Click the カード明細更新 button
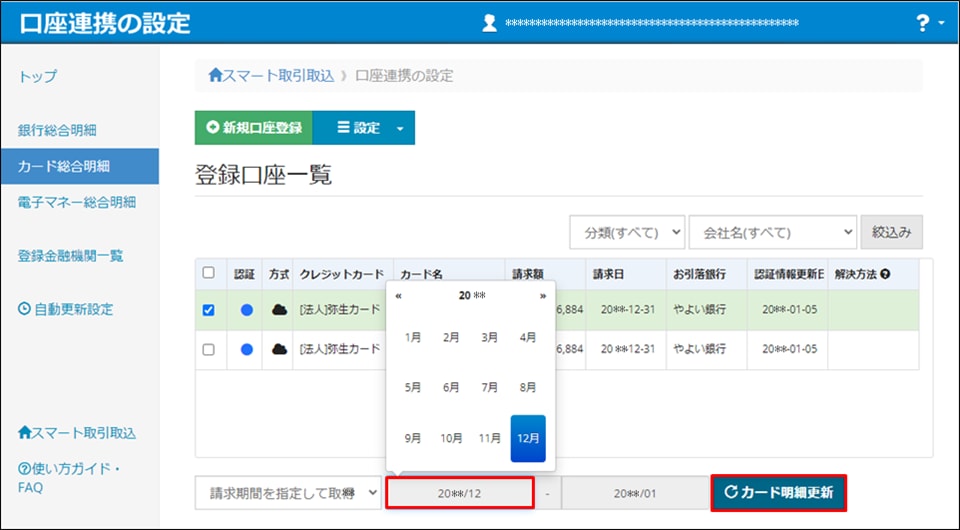960x530 pixels. (779, 492)
